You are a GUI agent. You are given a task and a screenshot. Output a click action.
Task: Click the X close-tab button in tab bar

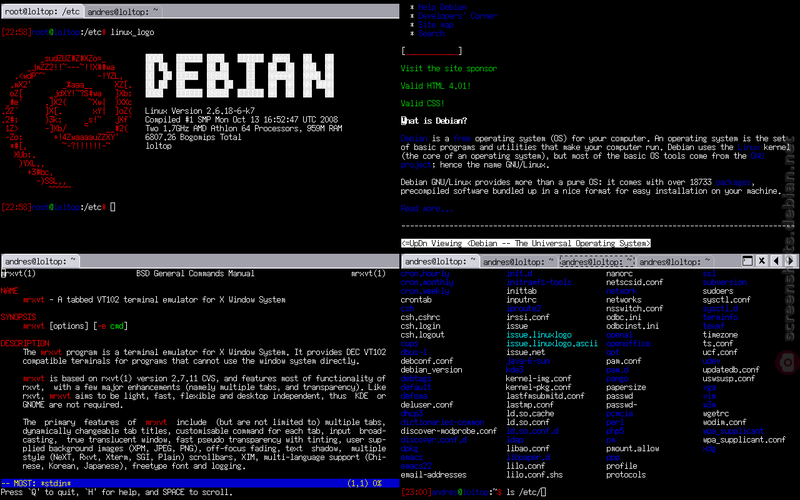pos(762,261)
